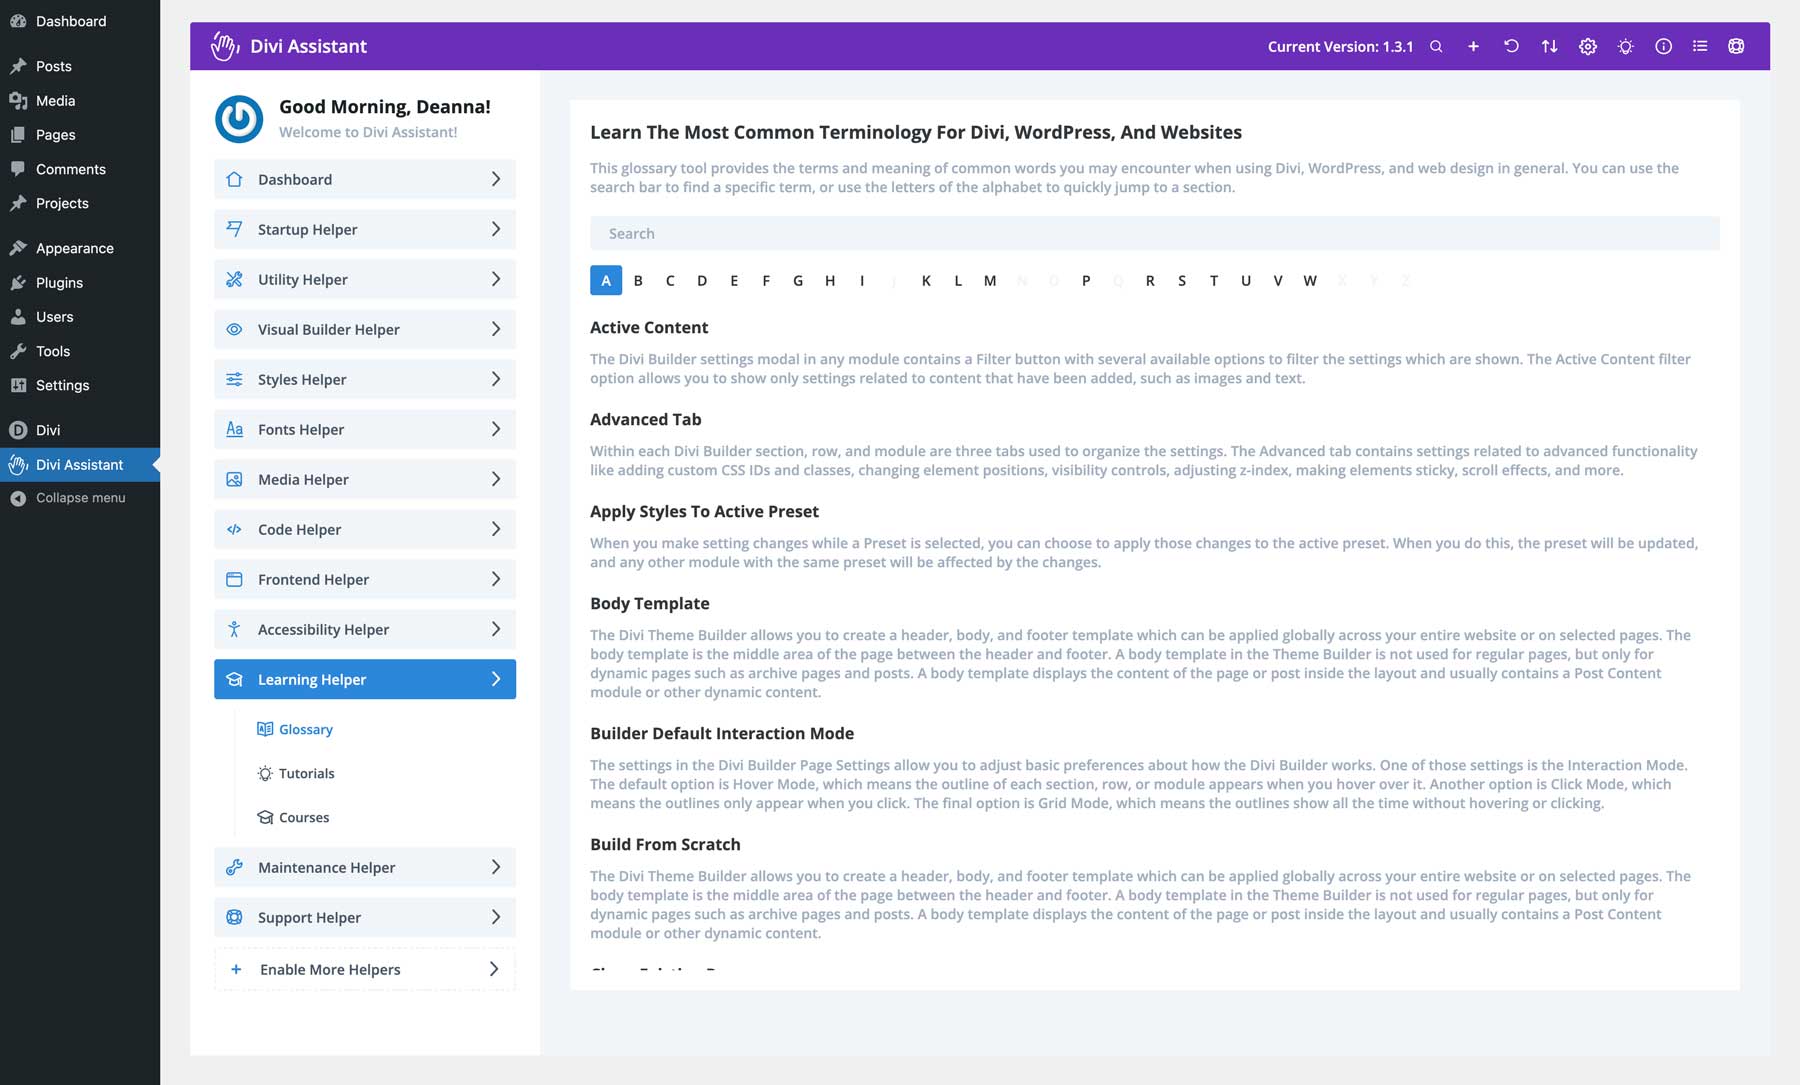
Task: Jump to letter P in glossary
Action: pyautogui.click(x=1086, y=280)
